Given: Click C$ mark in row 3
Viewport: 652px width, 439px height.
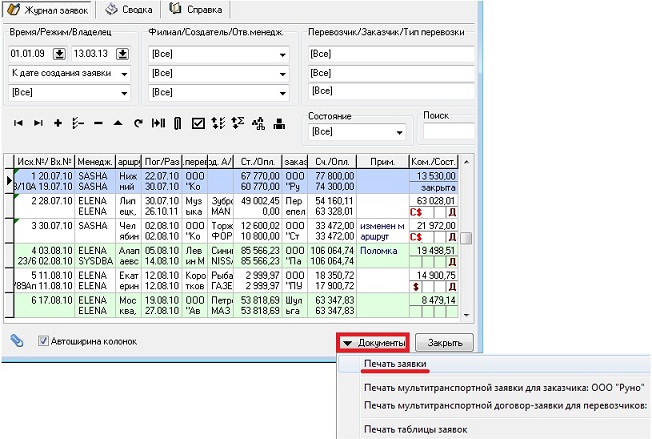Looking at the screenshot, I should tap(416, 237).
